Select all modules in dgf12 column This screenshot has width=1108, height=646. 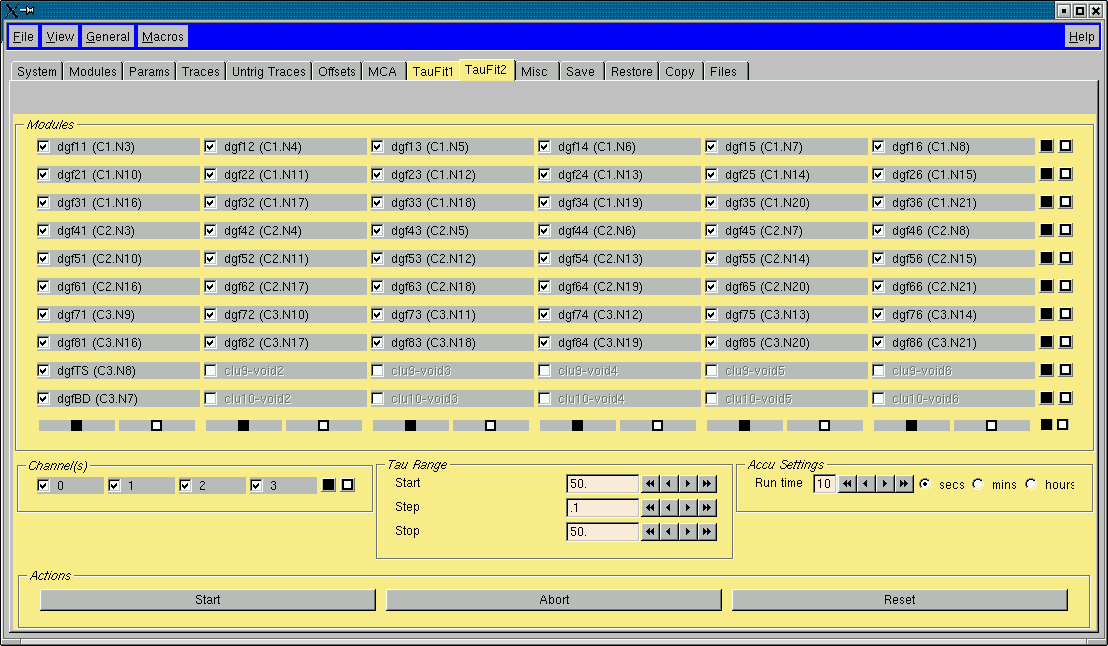(243, 425)
